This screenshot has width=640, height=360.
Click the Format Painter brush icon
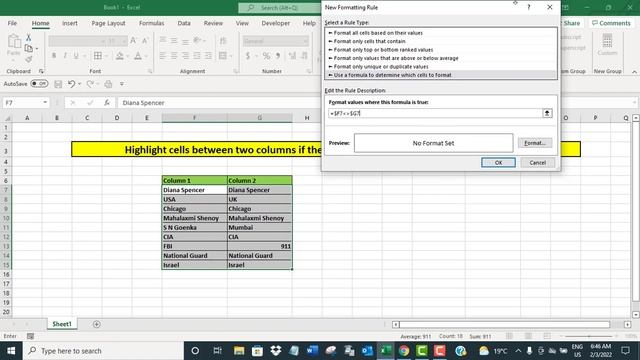point(29,60)
